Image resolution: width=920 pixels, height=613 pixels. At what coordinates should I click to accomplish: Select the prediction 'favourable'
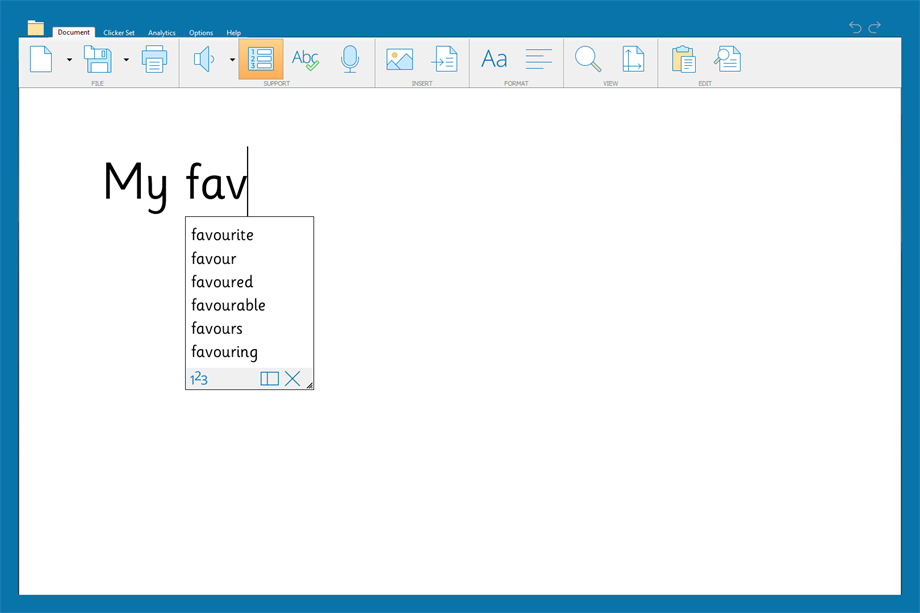(x=228, y=305)
